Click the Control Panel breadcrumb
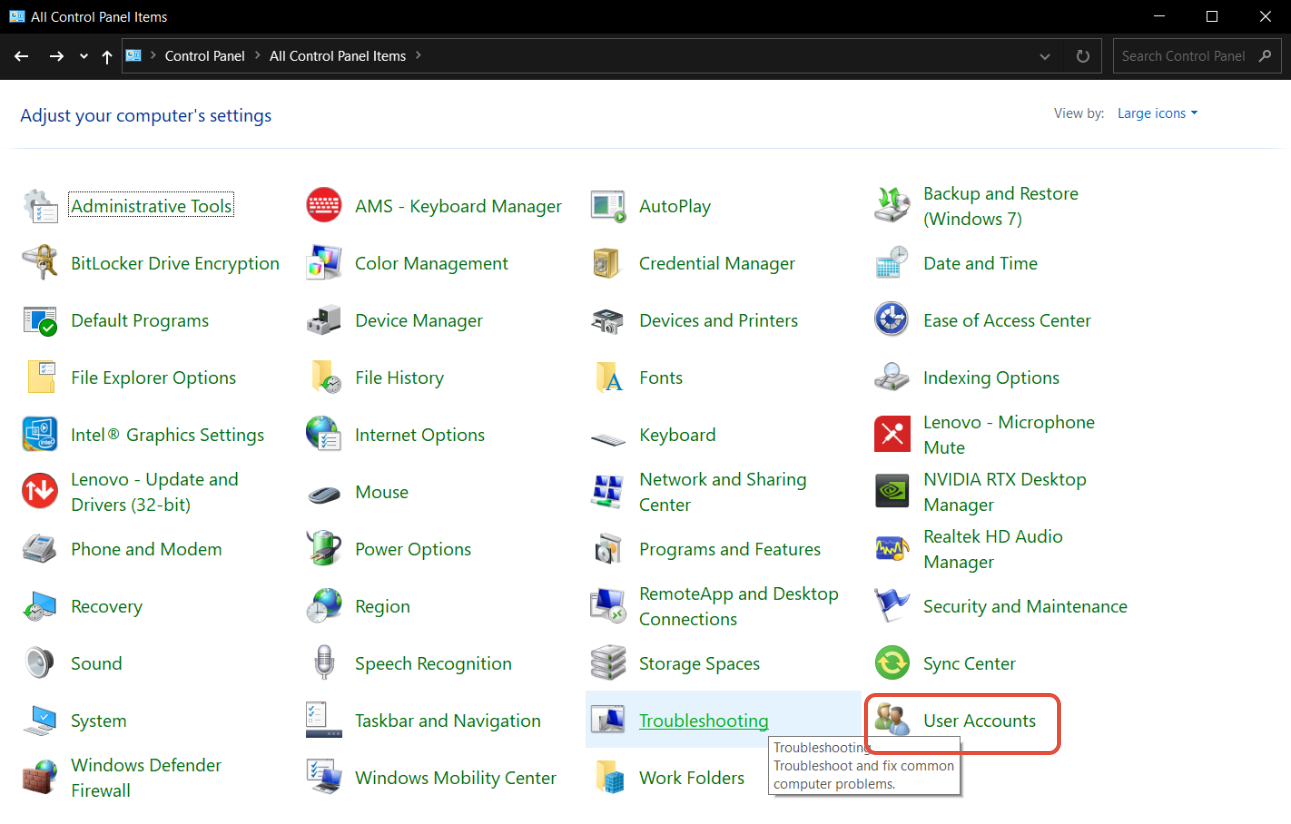This screenshot has width=1291, height=824. click(x=205, y=56)
